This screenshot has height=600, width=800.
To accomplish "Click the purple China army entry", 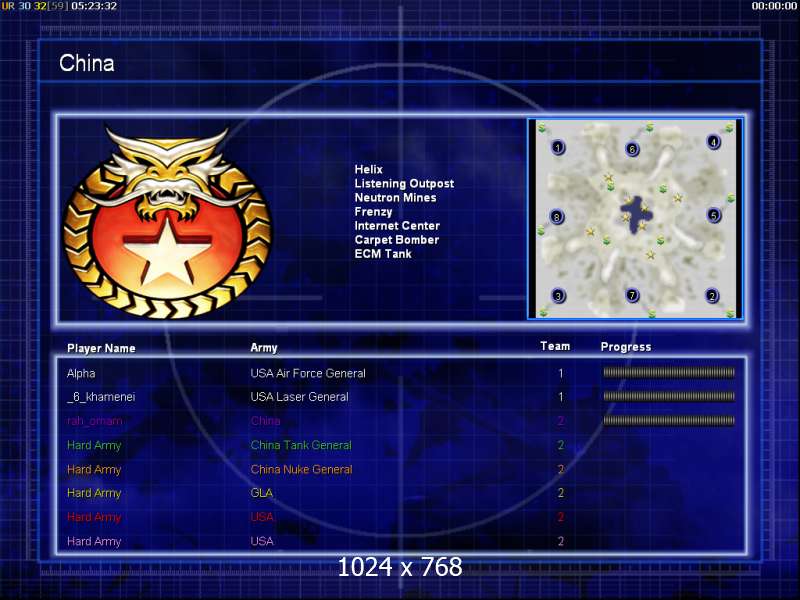I will pos(265,421).
